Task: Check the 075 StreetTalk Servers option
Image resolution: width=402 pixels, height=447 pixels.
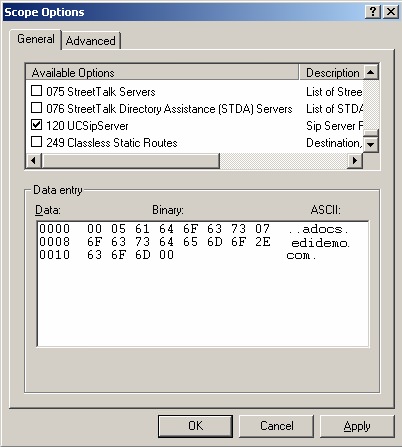Action: 36,91
